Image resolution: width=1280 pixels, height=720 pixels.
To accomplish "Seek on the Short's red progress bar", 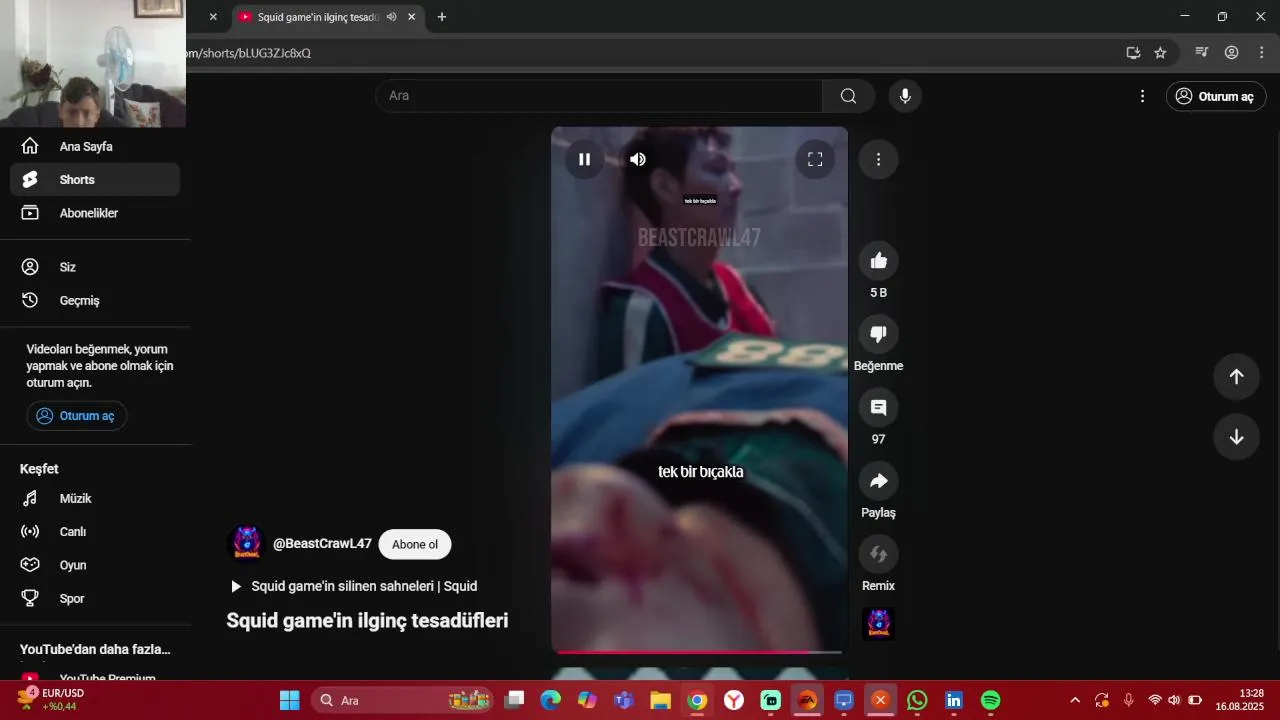I will point(699,652).
